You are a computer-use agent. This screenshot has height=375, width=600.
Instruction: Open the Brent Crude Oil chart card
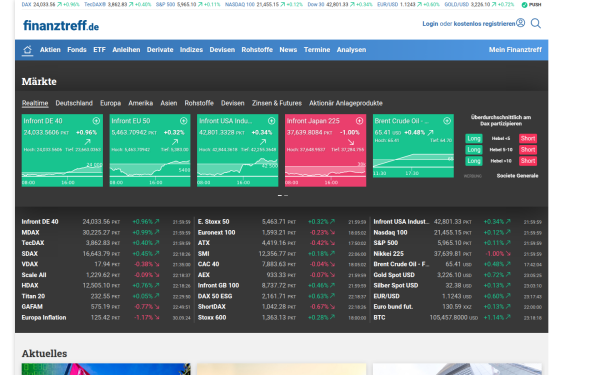pyautogui.click(x=413, y=146)
